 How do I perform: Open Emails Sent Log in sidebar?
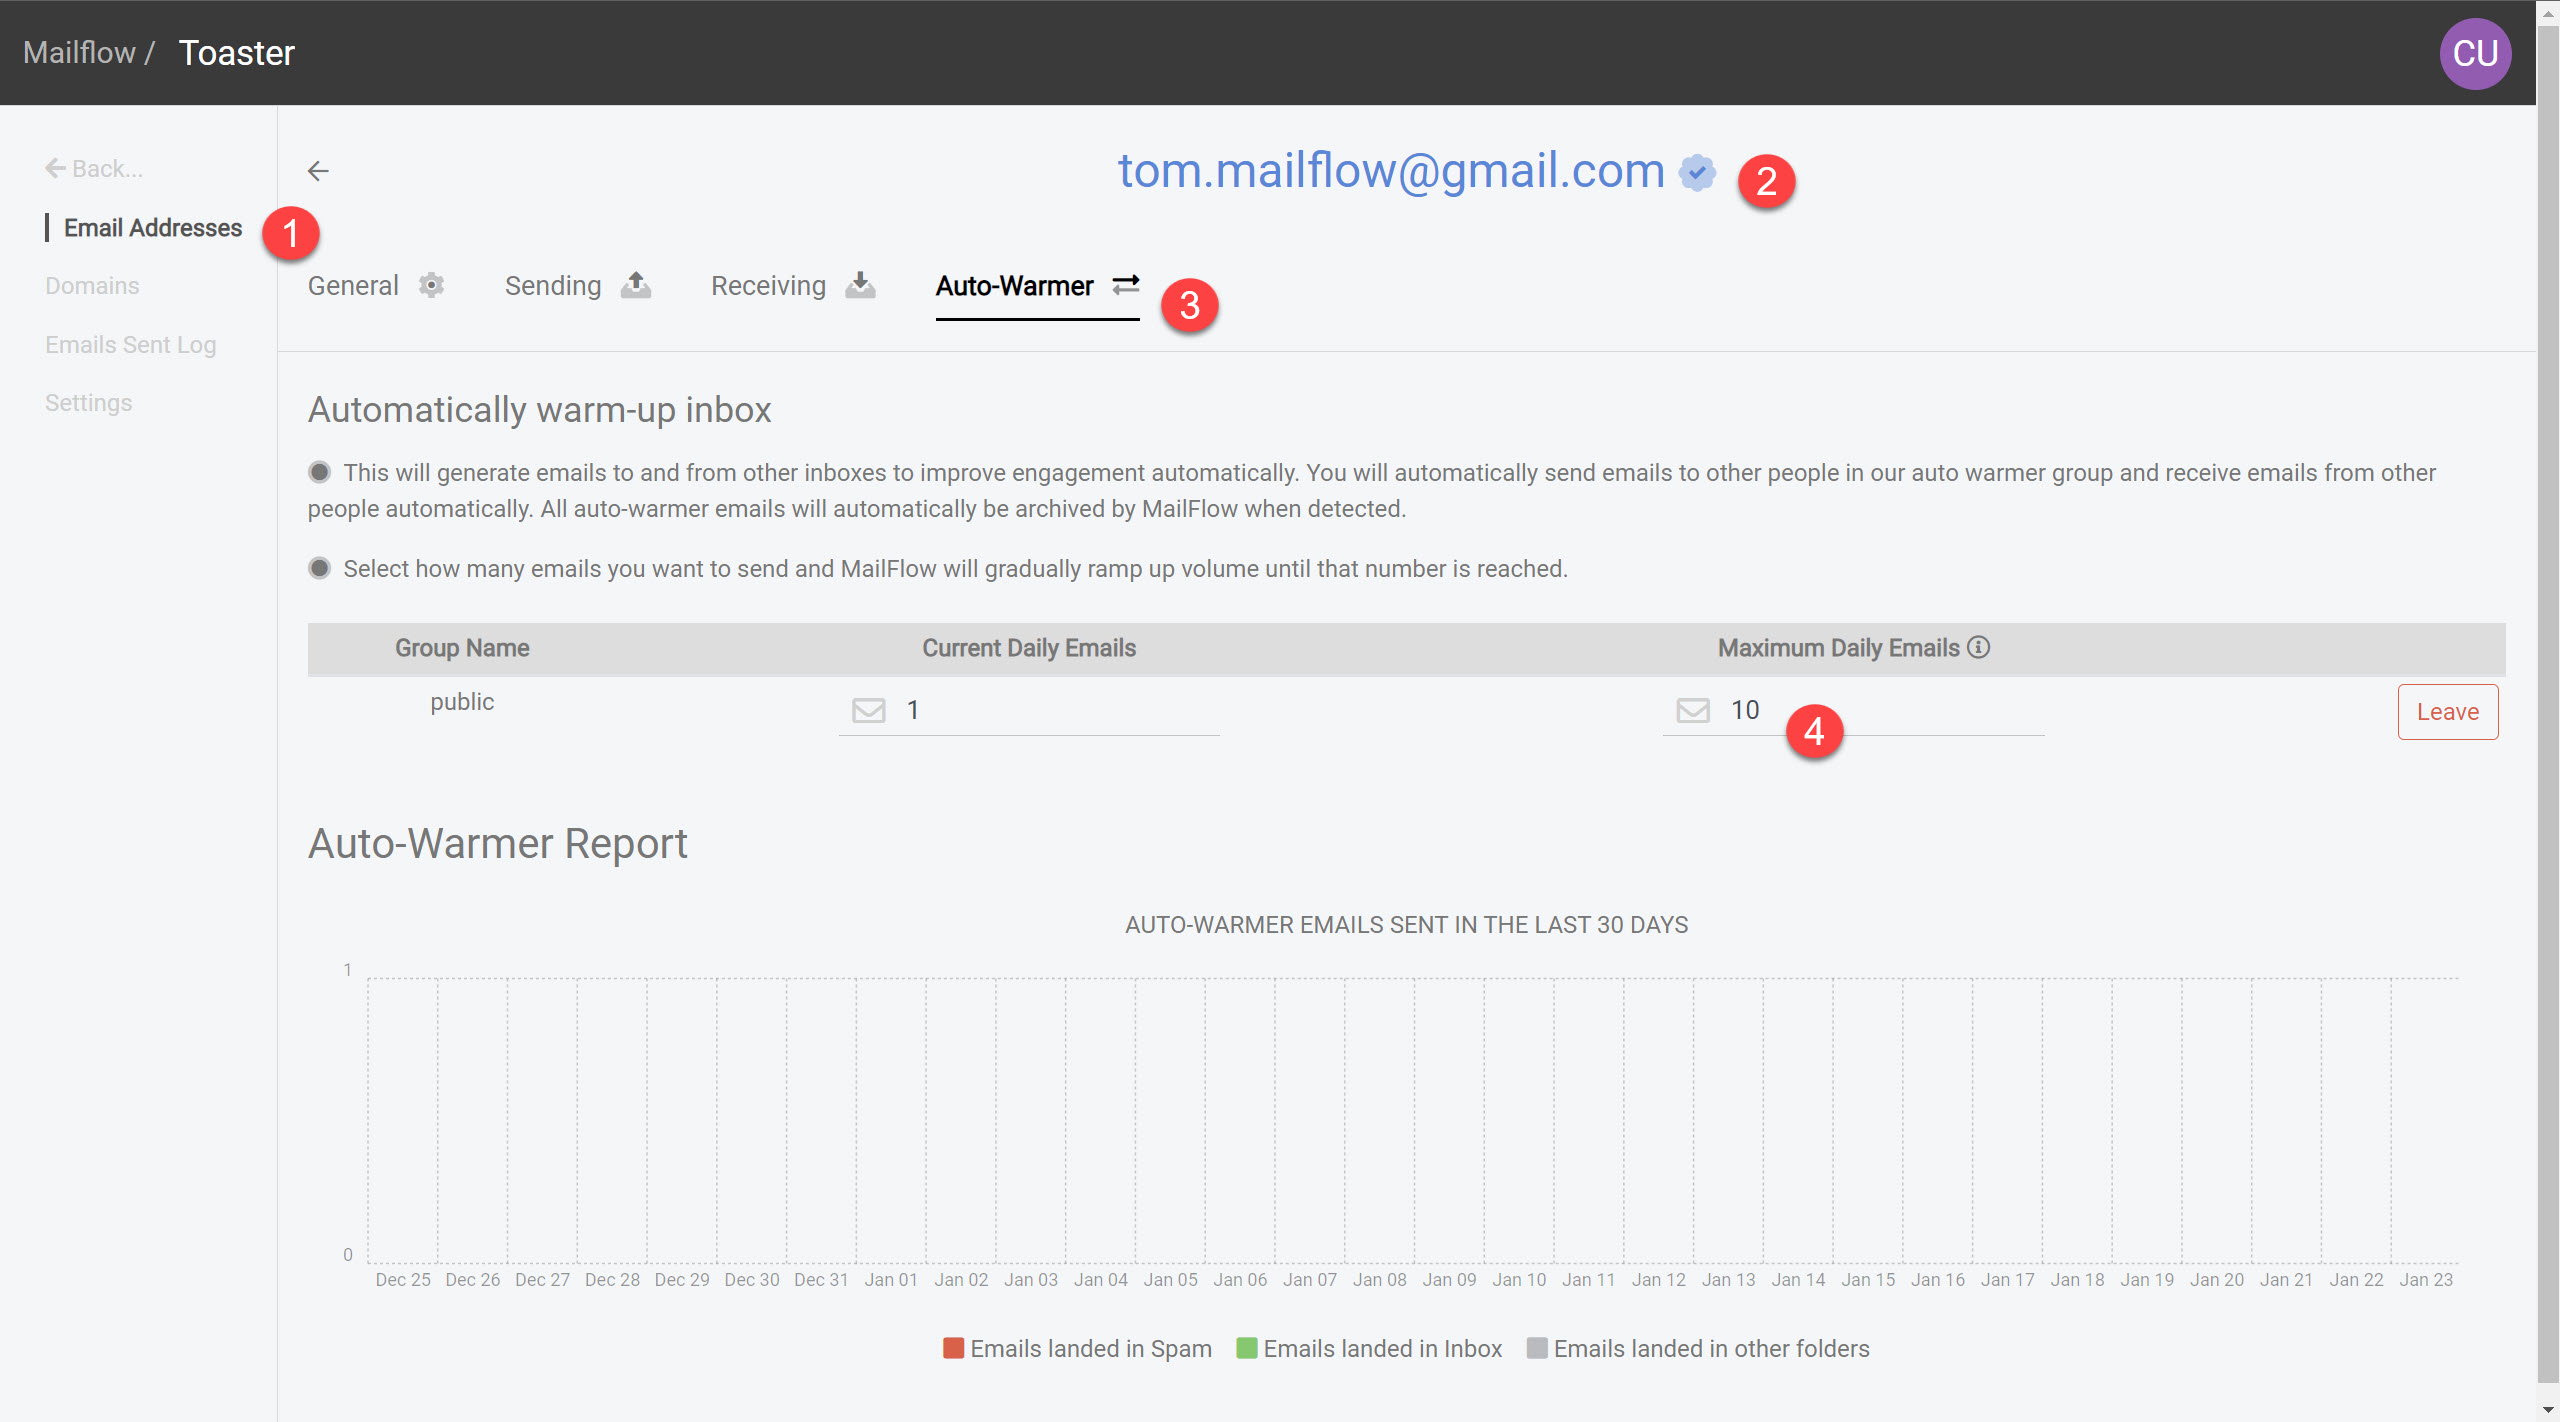tap(130, 345)
